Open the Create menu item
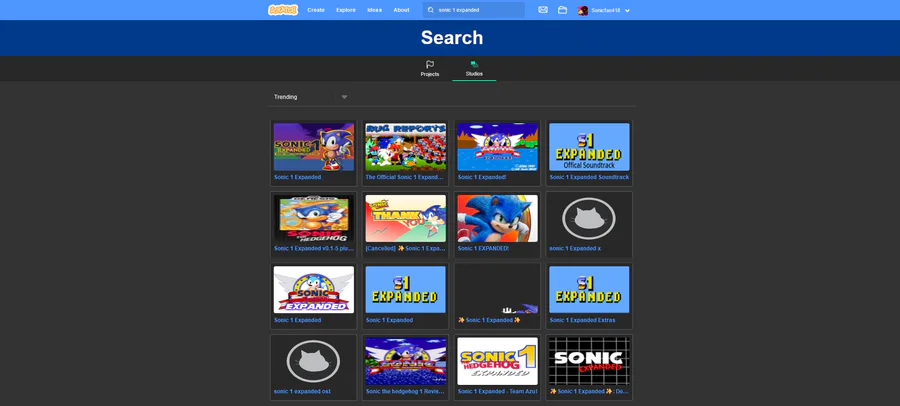 [316, 10]
